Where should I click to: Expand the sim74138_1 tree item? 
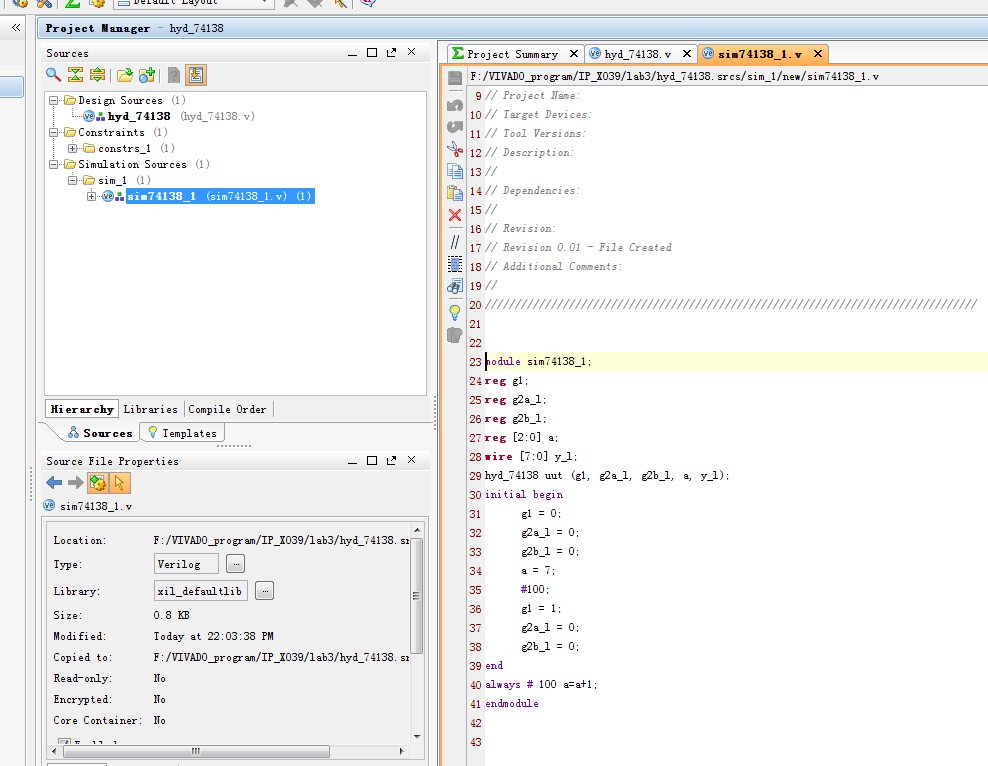click(x=92, y=197)
